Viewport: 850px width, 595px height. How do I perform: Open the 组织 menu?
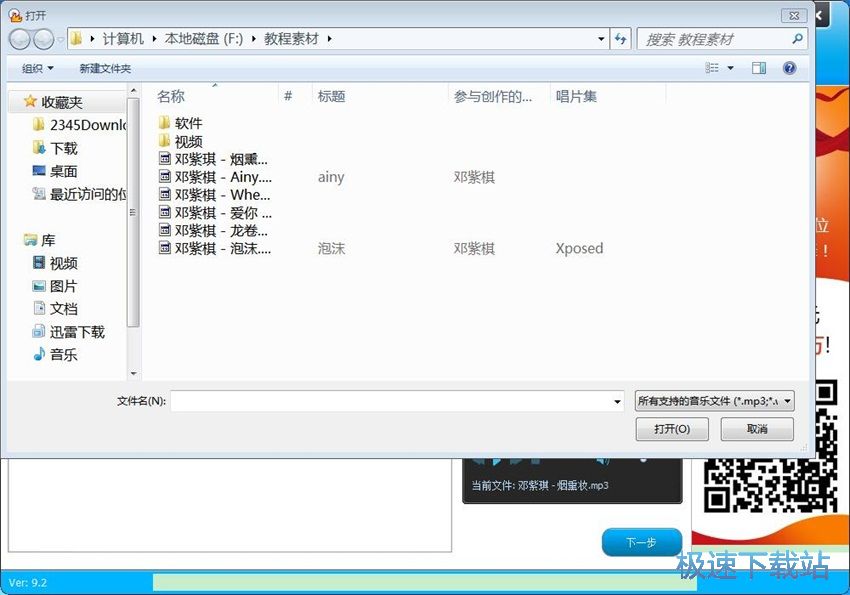(37, 68)
